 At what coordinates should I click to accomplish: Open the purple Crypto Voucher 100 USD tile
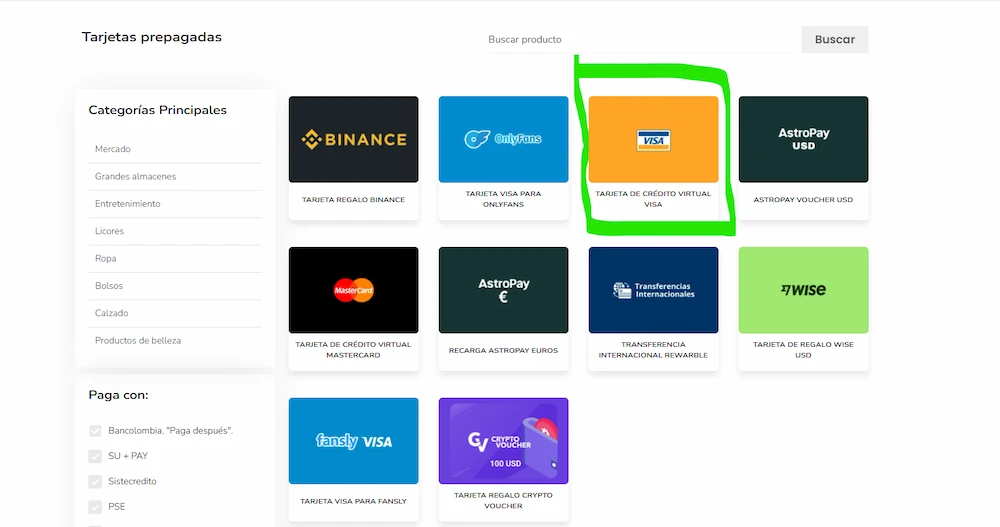(x=503, y=441)
